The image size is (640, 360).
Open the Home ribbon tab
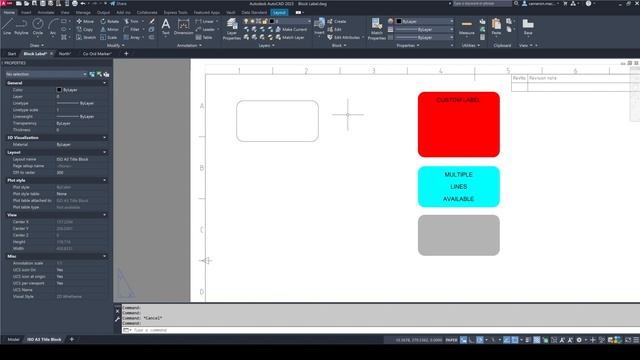pos(9,12)
